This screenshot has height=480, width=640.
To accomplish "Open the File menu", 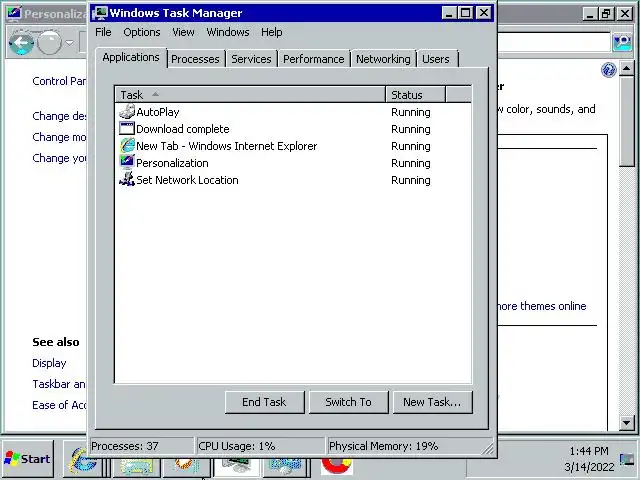I will [x=103, y=32].
